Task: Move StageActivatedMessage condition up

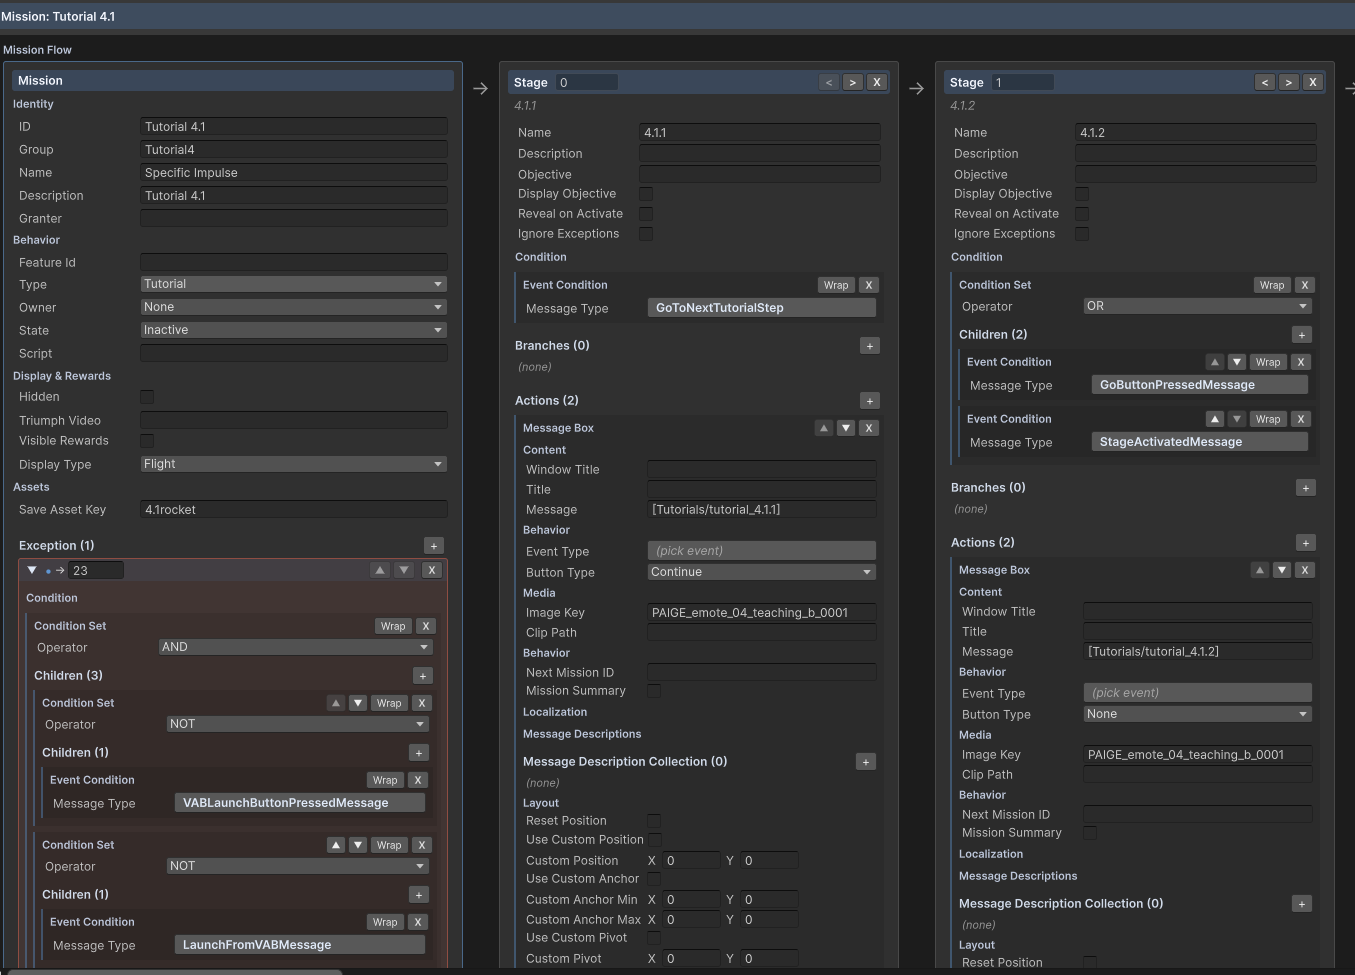Action: point(1215,419)
